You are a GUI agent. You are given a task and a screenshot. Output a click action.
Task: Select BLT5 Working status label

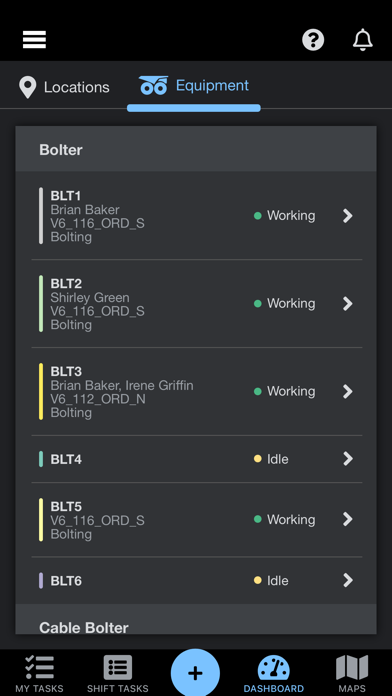tap(291, 519)
